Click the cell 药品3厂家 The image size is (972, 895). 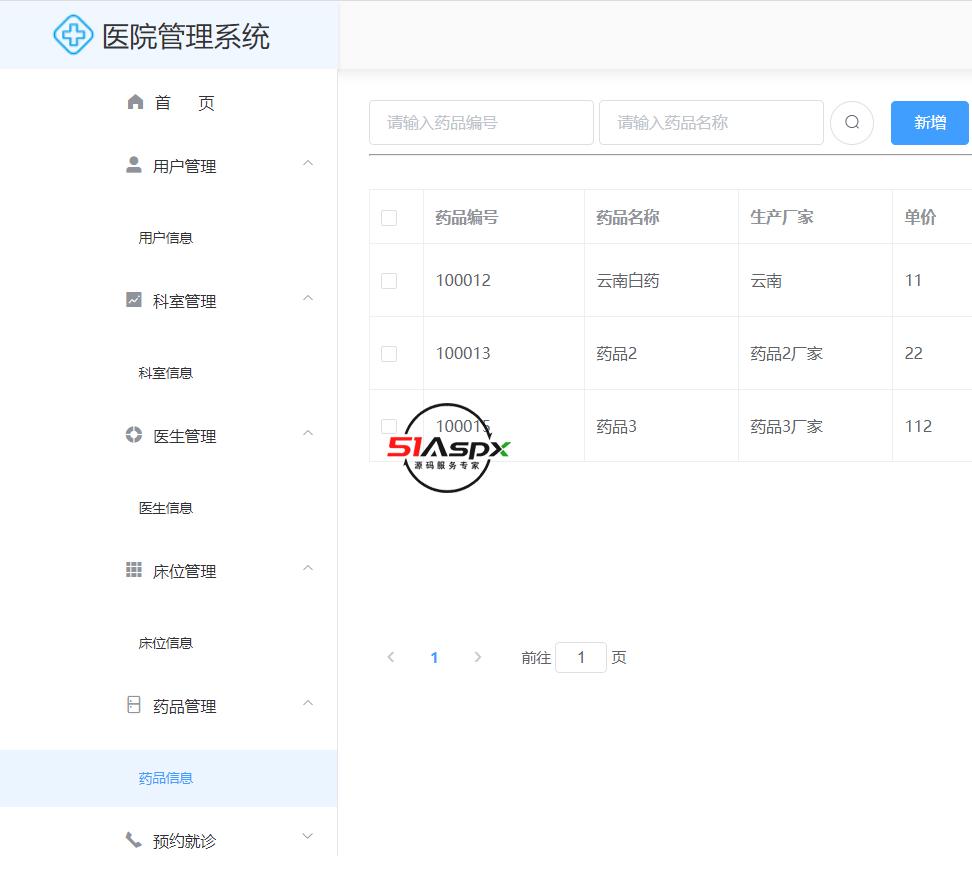click(x=787, y=426)
